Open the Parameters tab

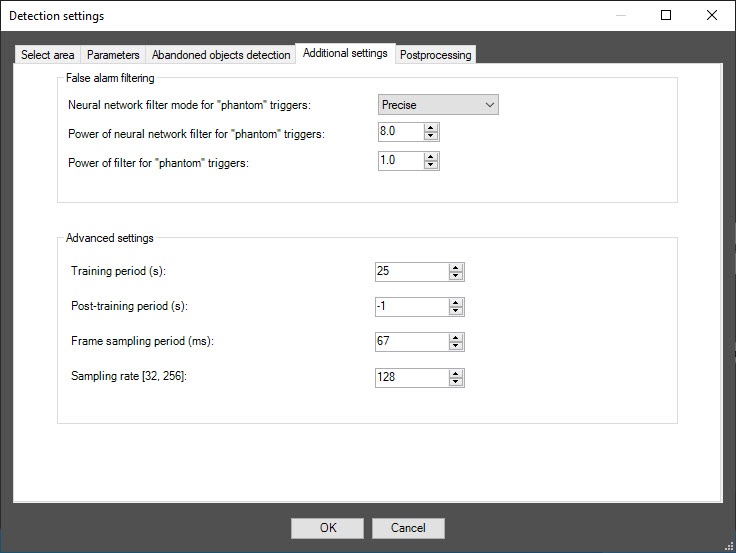point(113,55)
